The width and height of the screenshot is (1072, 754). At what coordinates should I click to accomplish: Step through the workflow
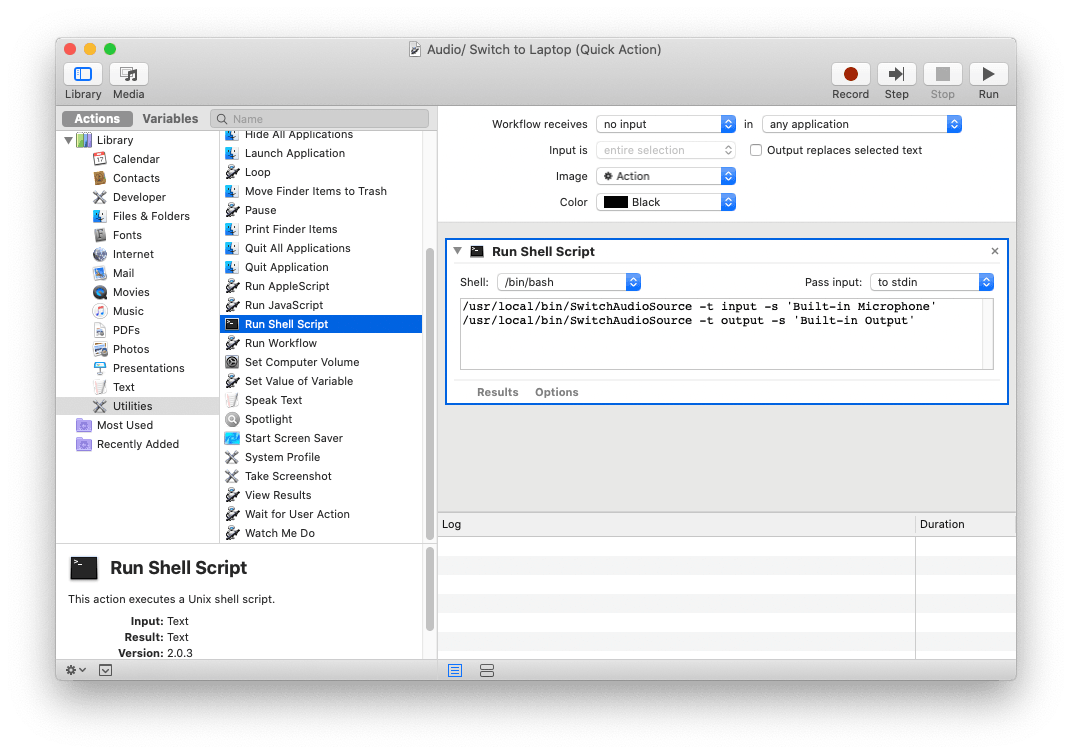pos(896,74)
